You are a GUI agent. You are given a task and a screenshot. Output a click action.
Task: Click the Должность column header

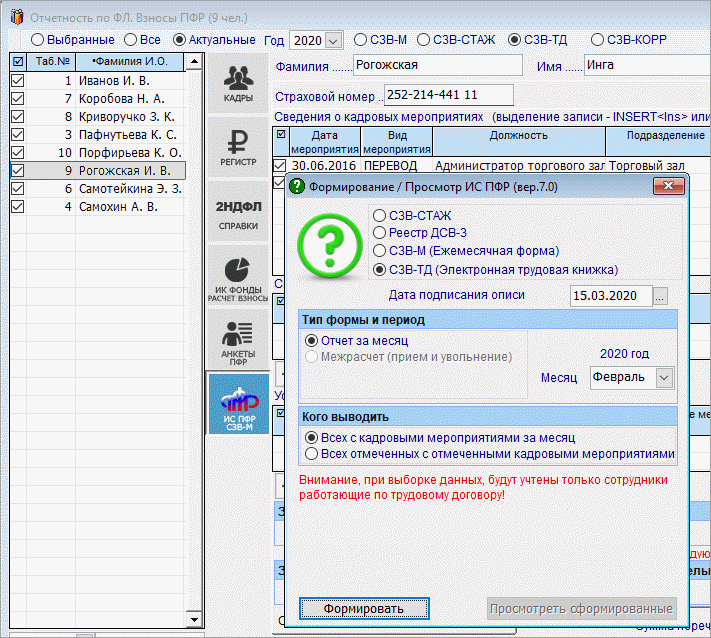[519, 142]
